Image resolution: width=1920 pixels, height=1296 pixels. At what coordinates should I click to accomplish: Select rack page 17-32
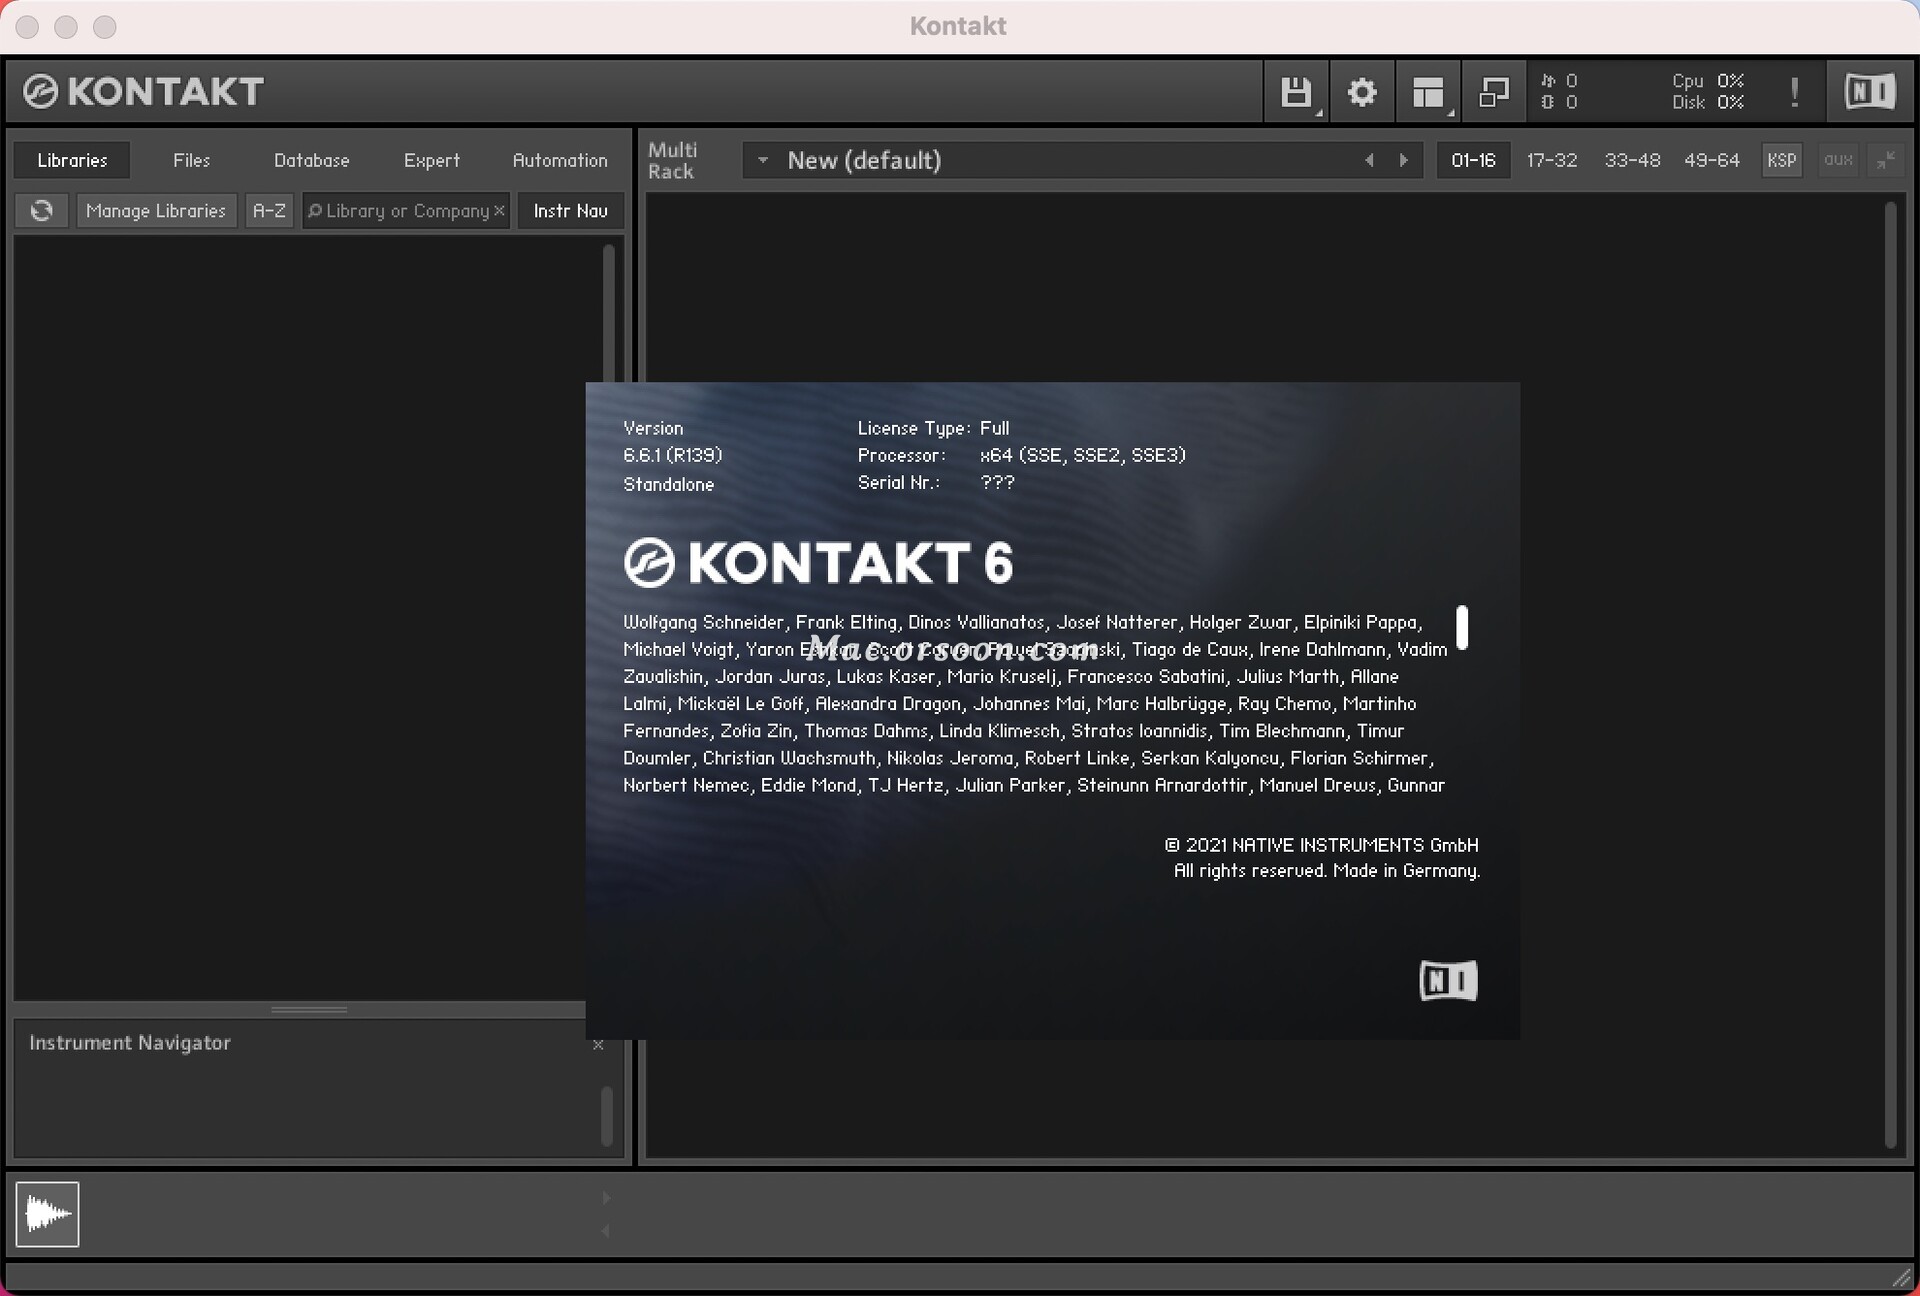[1551, 160]
